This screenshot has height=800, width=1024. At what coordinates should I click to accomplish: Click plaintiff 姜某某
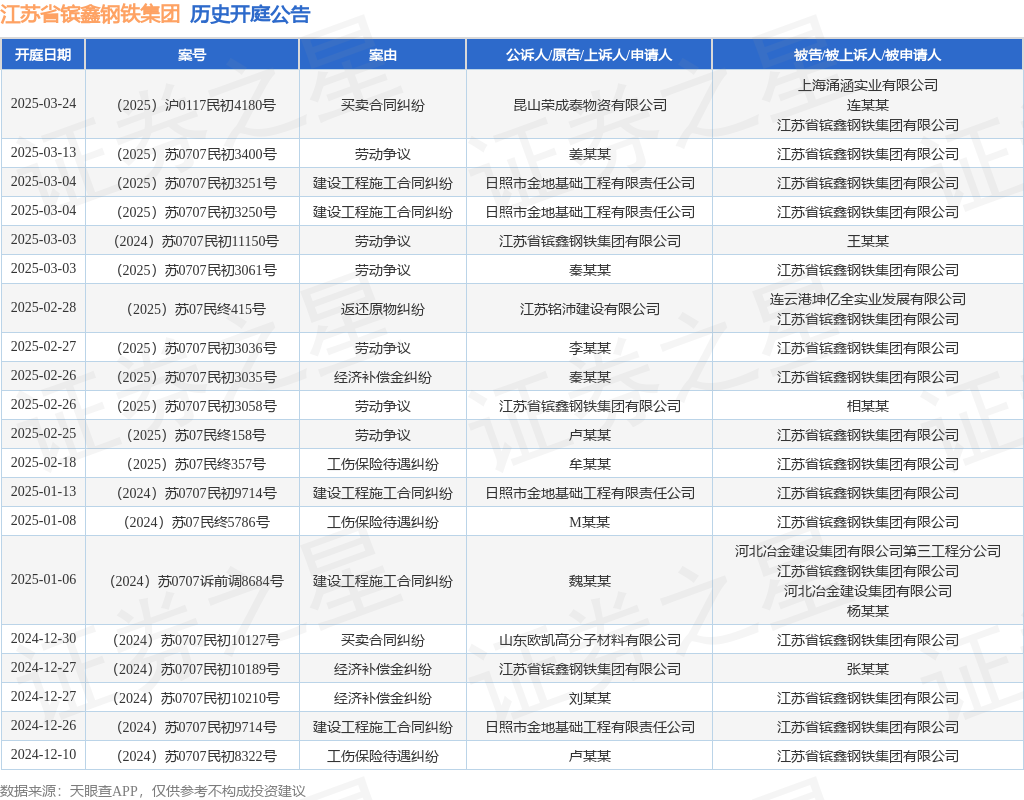(589, 154)
